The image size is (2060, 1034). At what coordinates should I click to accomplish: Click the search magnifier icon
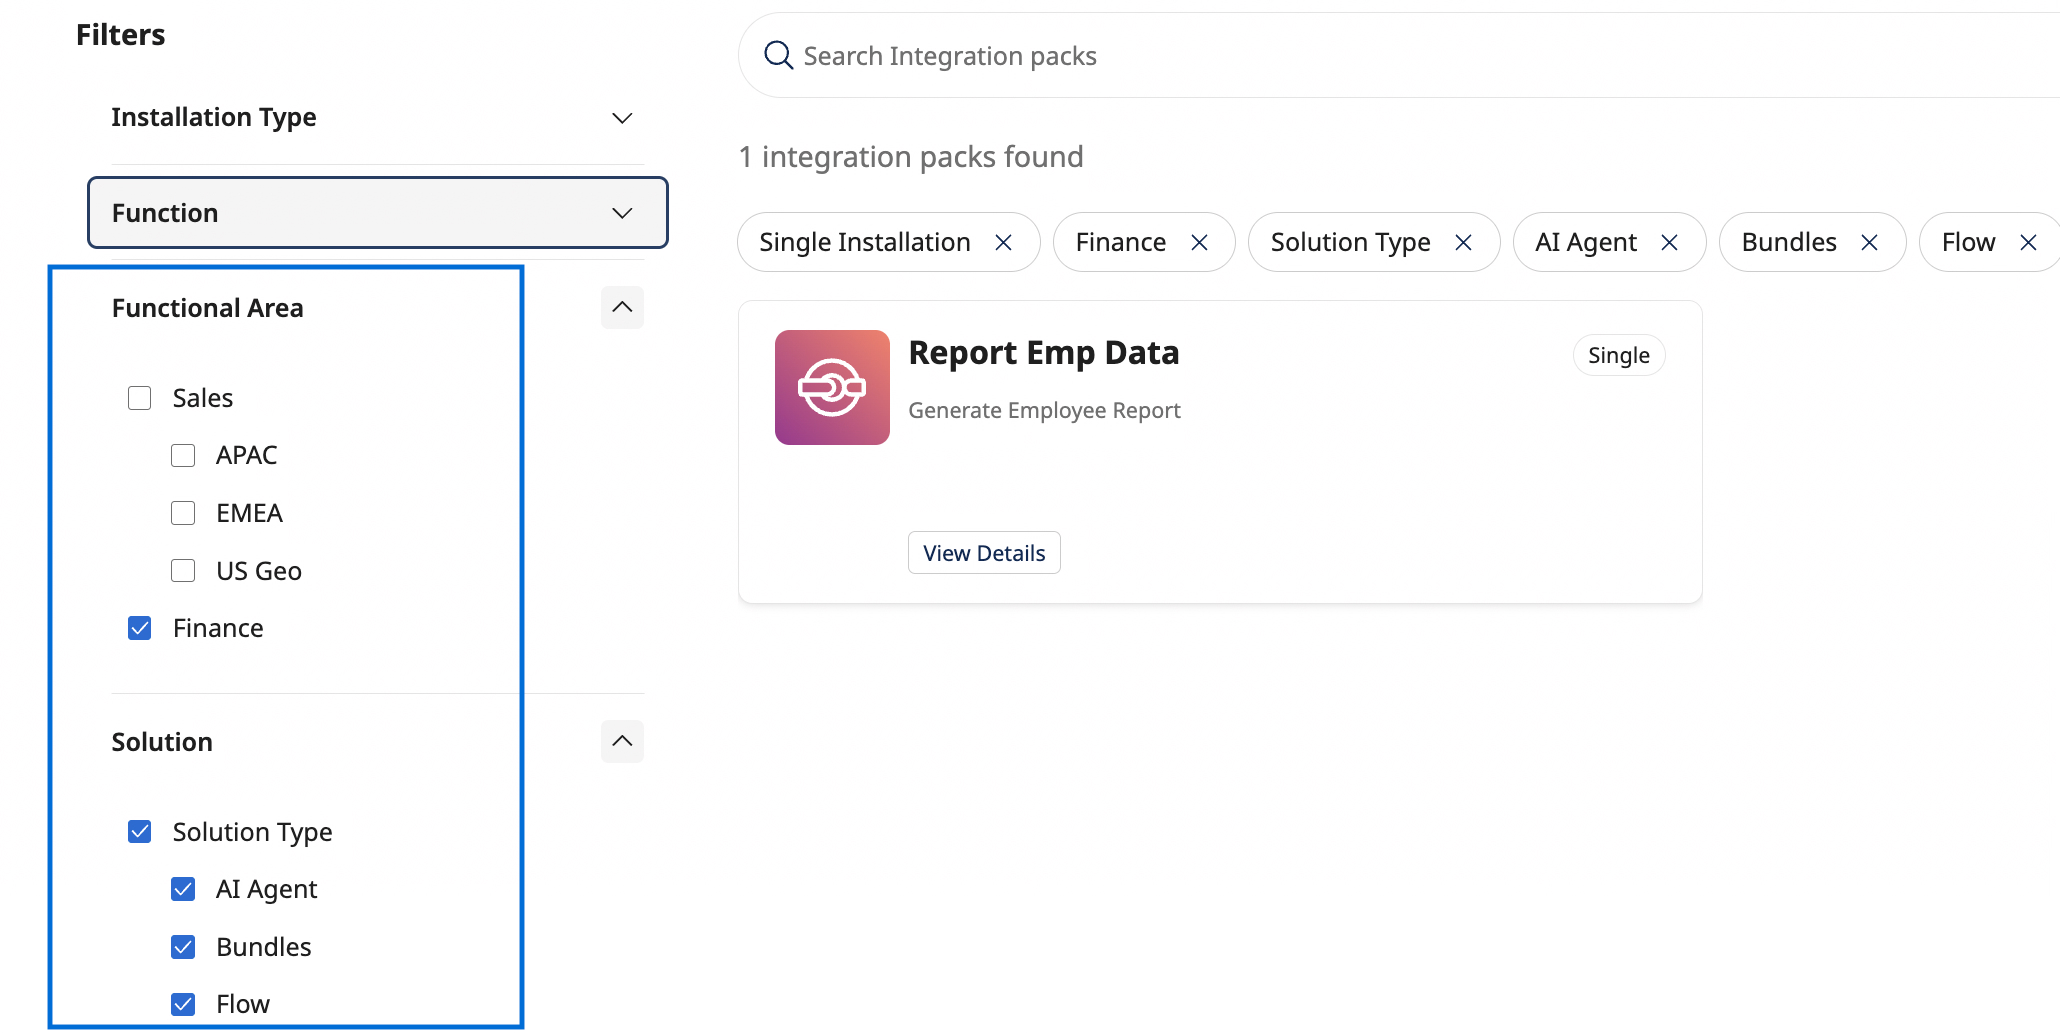point(778,55)
